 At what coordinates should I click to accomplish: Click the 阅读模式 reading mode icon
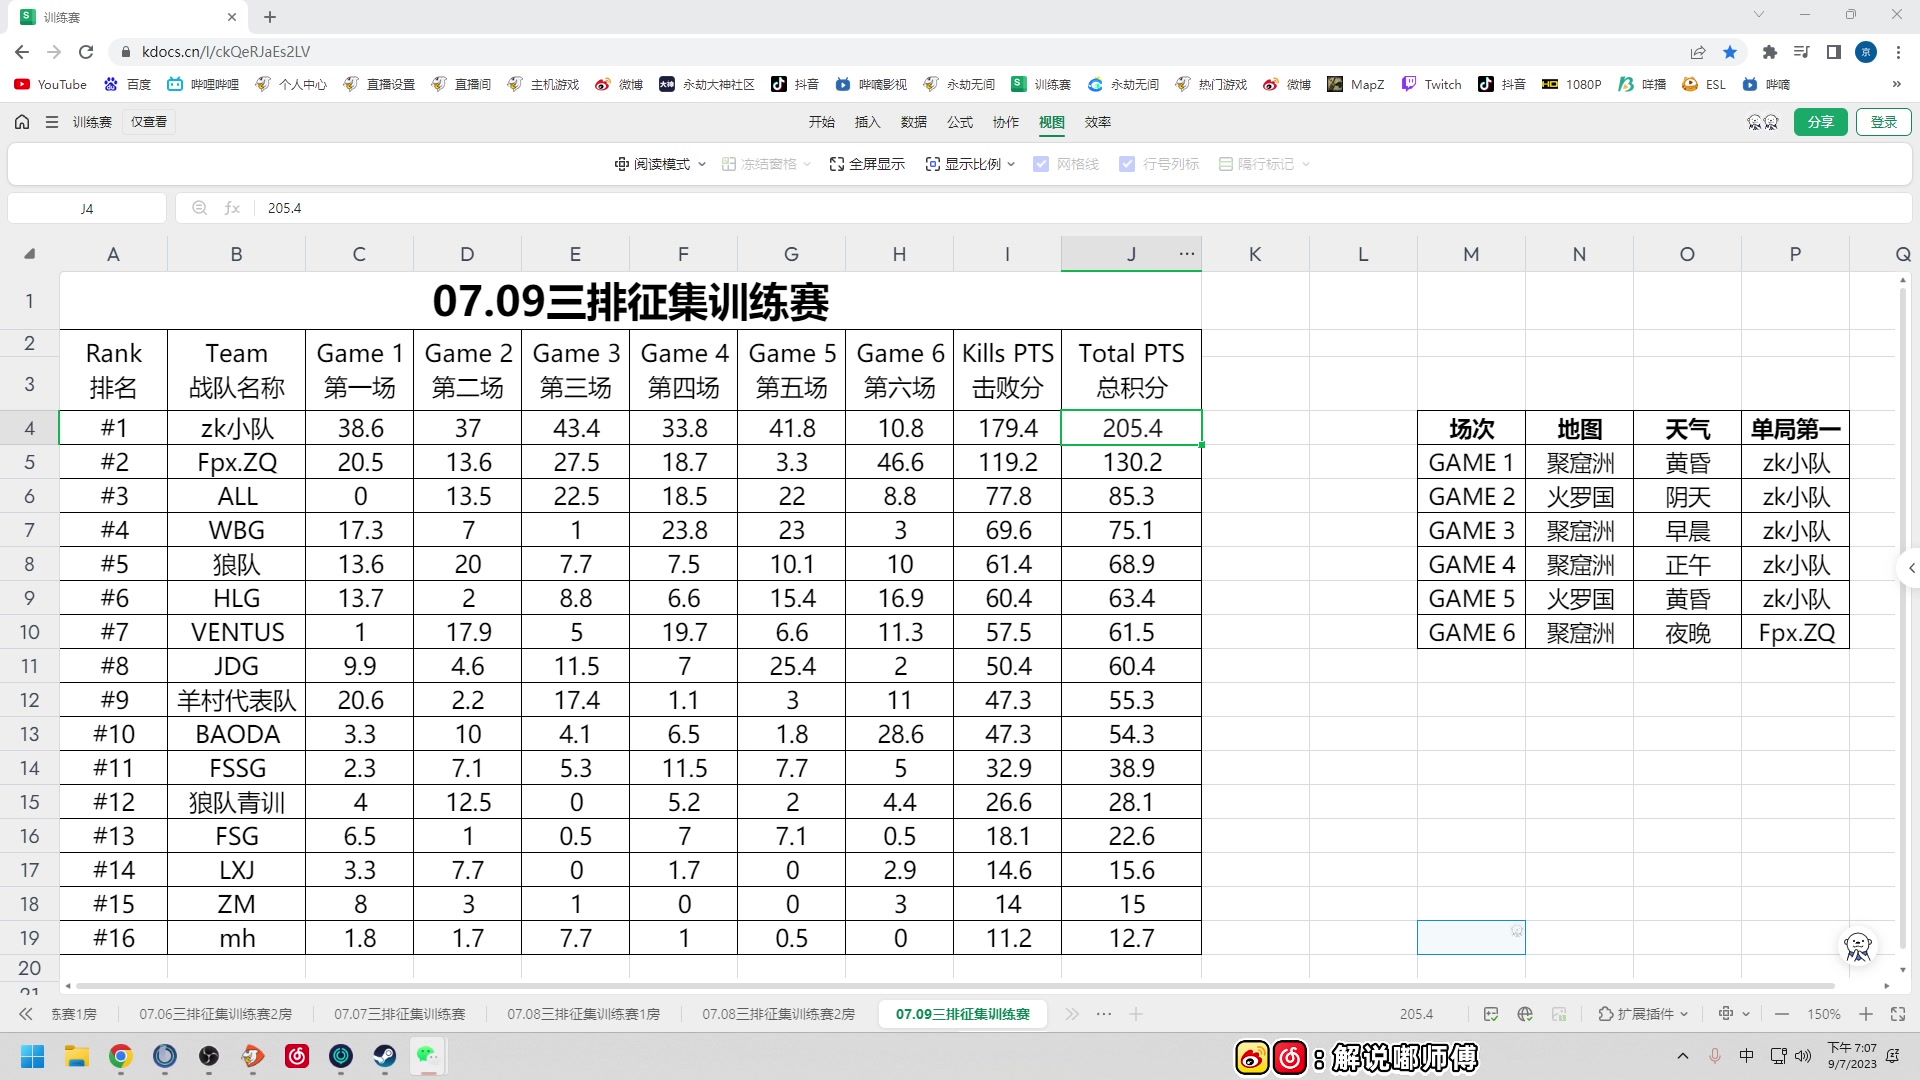(x=620, y=163)
